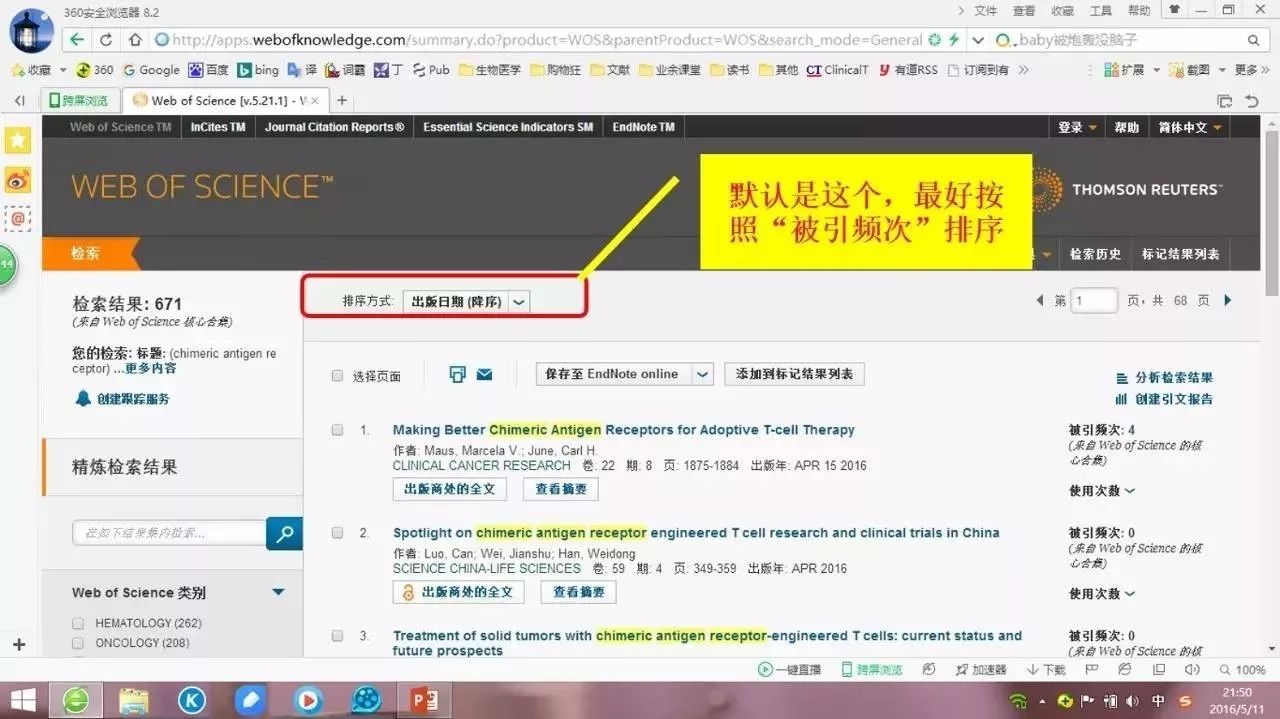This screenshot has height=719, width=1280.
Task: Open PowerPoint from the Windows taskbar
Action: tap(424, 699)
